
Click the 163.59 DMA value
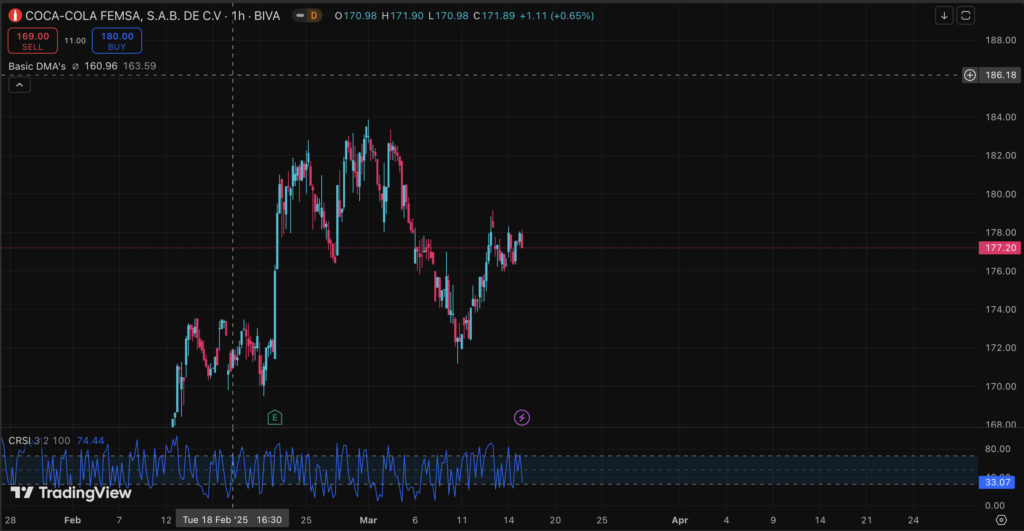pyautogui.click(x=139, y=66)
